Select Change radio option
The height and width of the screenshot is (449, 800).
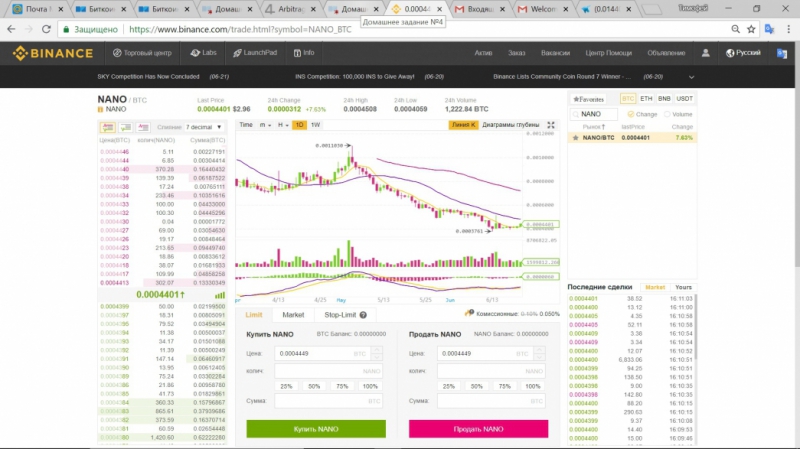(631, 114)
